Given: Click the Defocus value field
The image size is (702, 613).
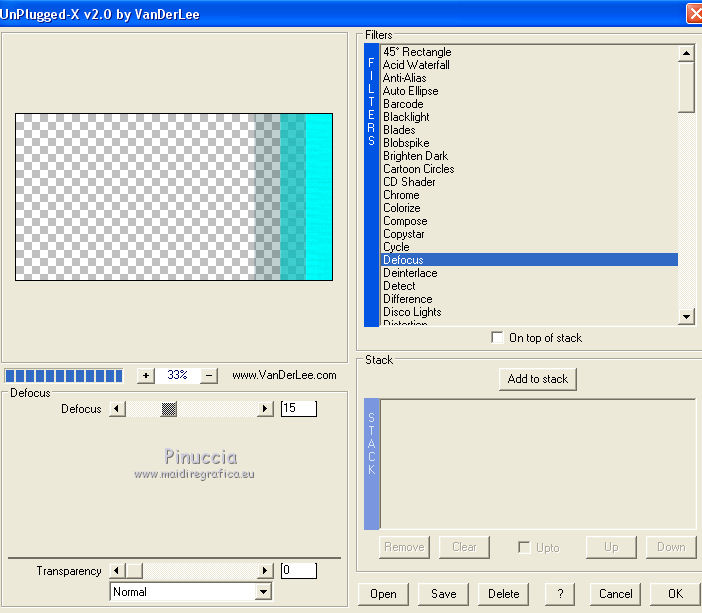Looking at the screenshot, I should pyautogui.click(x=299, y=408).
